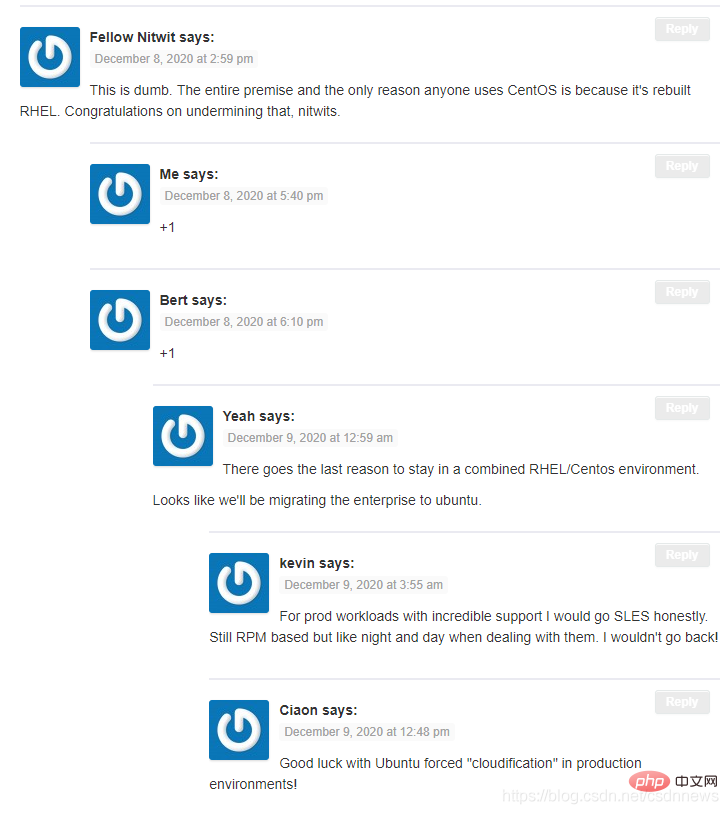Click the avatar beside Me's comment
The width and height of the screenshot is (728, 814).
[120, 194]
